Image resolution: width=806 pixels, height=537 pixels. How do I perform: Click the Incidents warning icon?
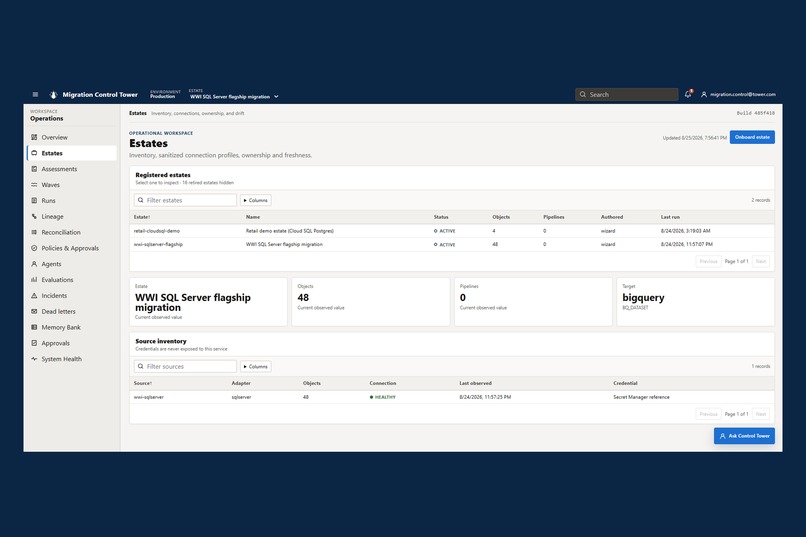click(x=34, y=295)
